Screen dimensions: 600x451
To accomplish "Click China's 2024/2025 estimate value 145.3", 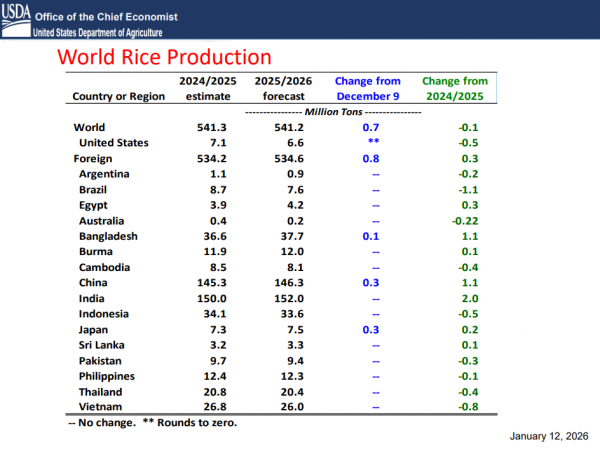I will 206,283.
